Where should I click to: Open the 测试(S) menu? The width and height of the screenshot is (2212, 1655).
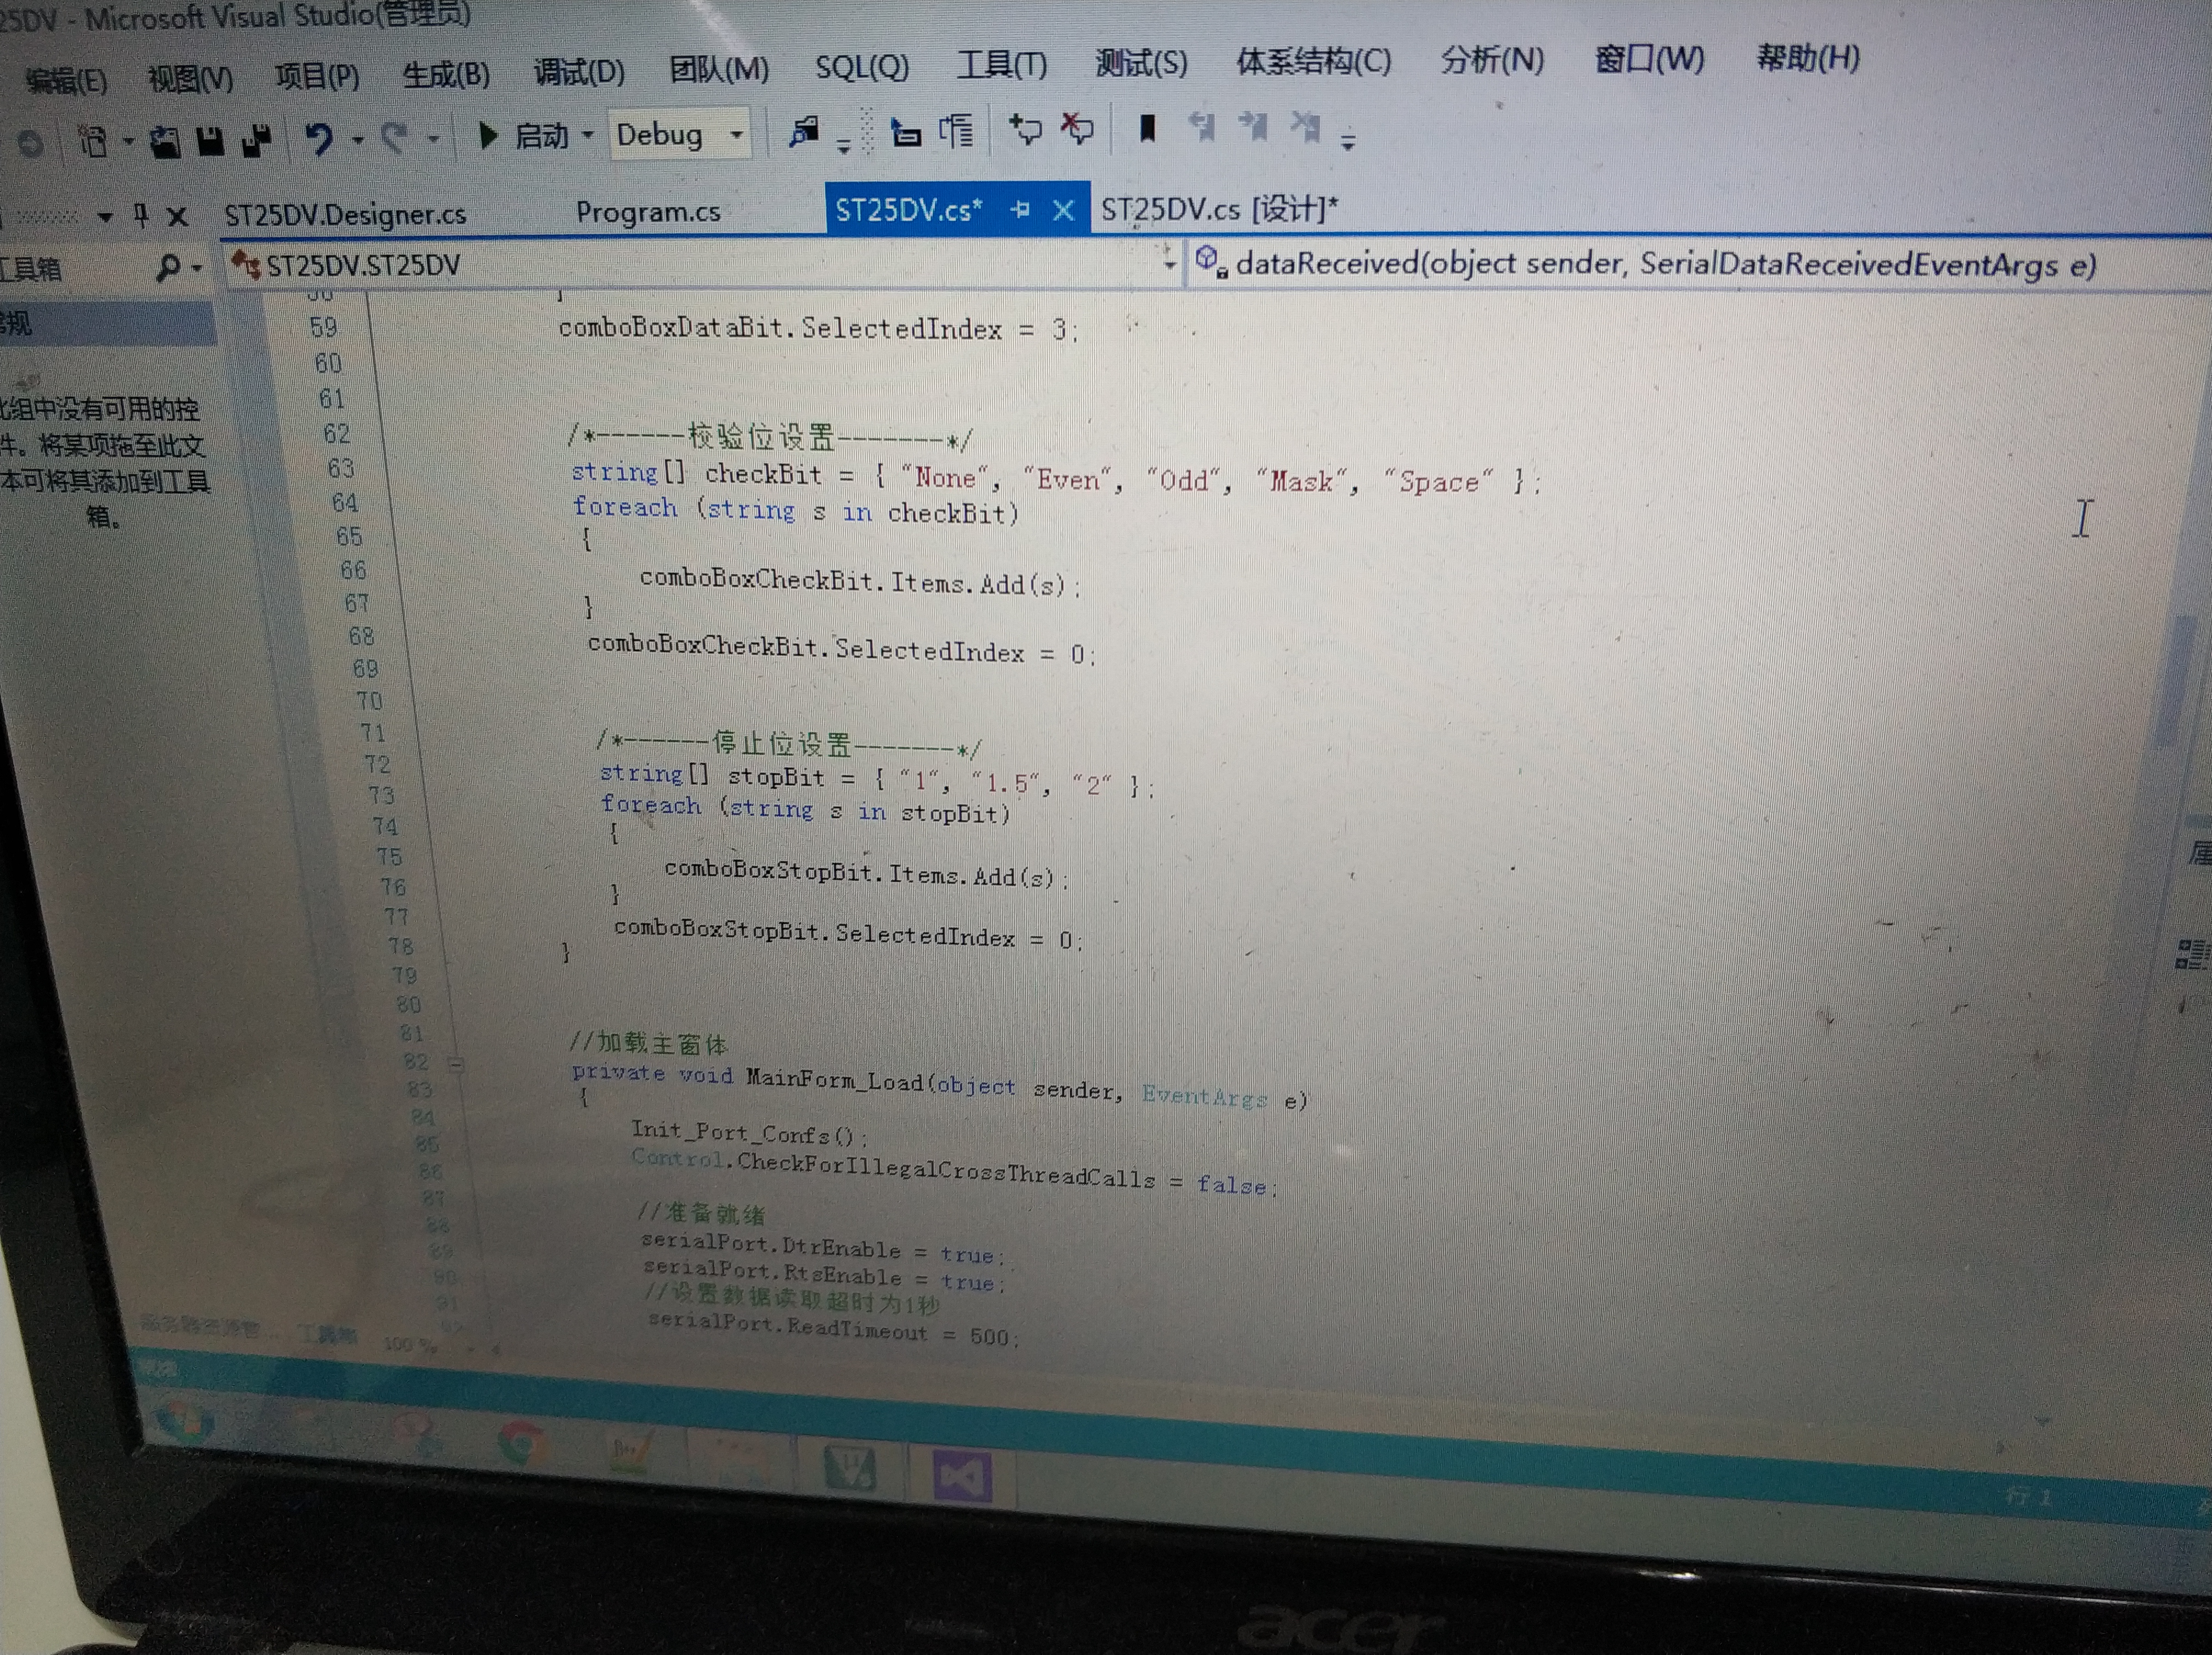(1141, 62)
